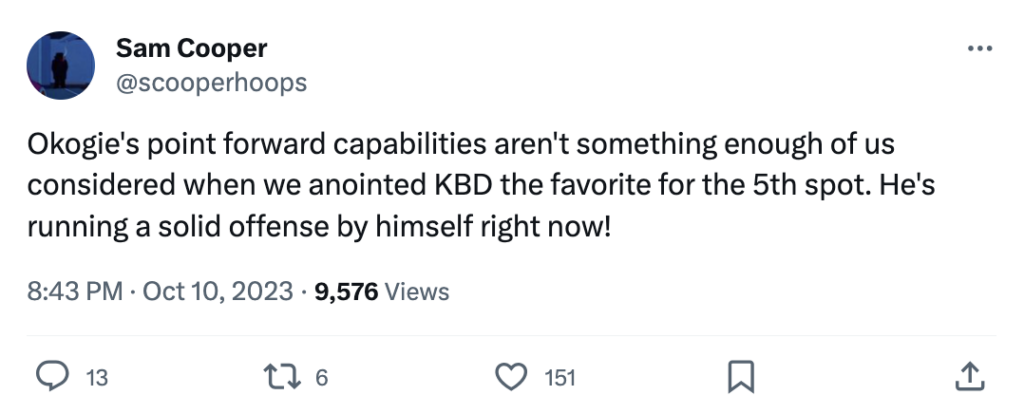Open the @scooperhoops handle link

(212, 83)
